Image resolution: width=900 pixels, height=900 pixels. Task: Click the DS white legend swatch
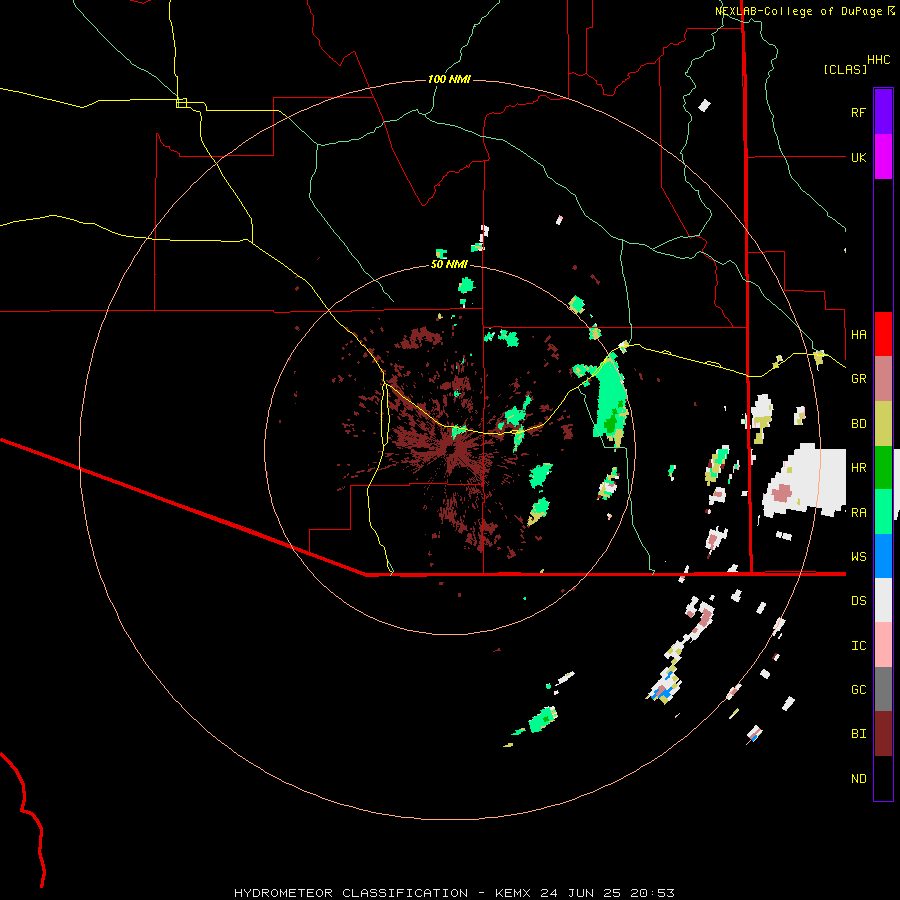883,600
